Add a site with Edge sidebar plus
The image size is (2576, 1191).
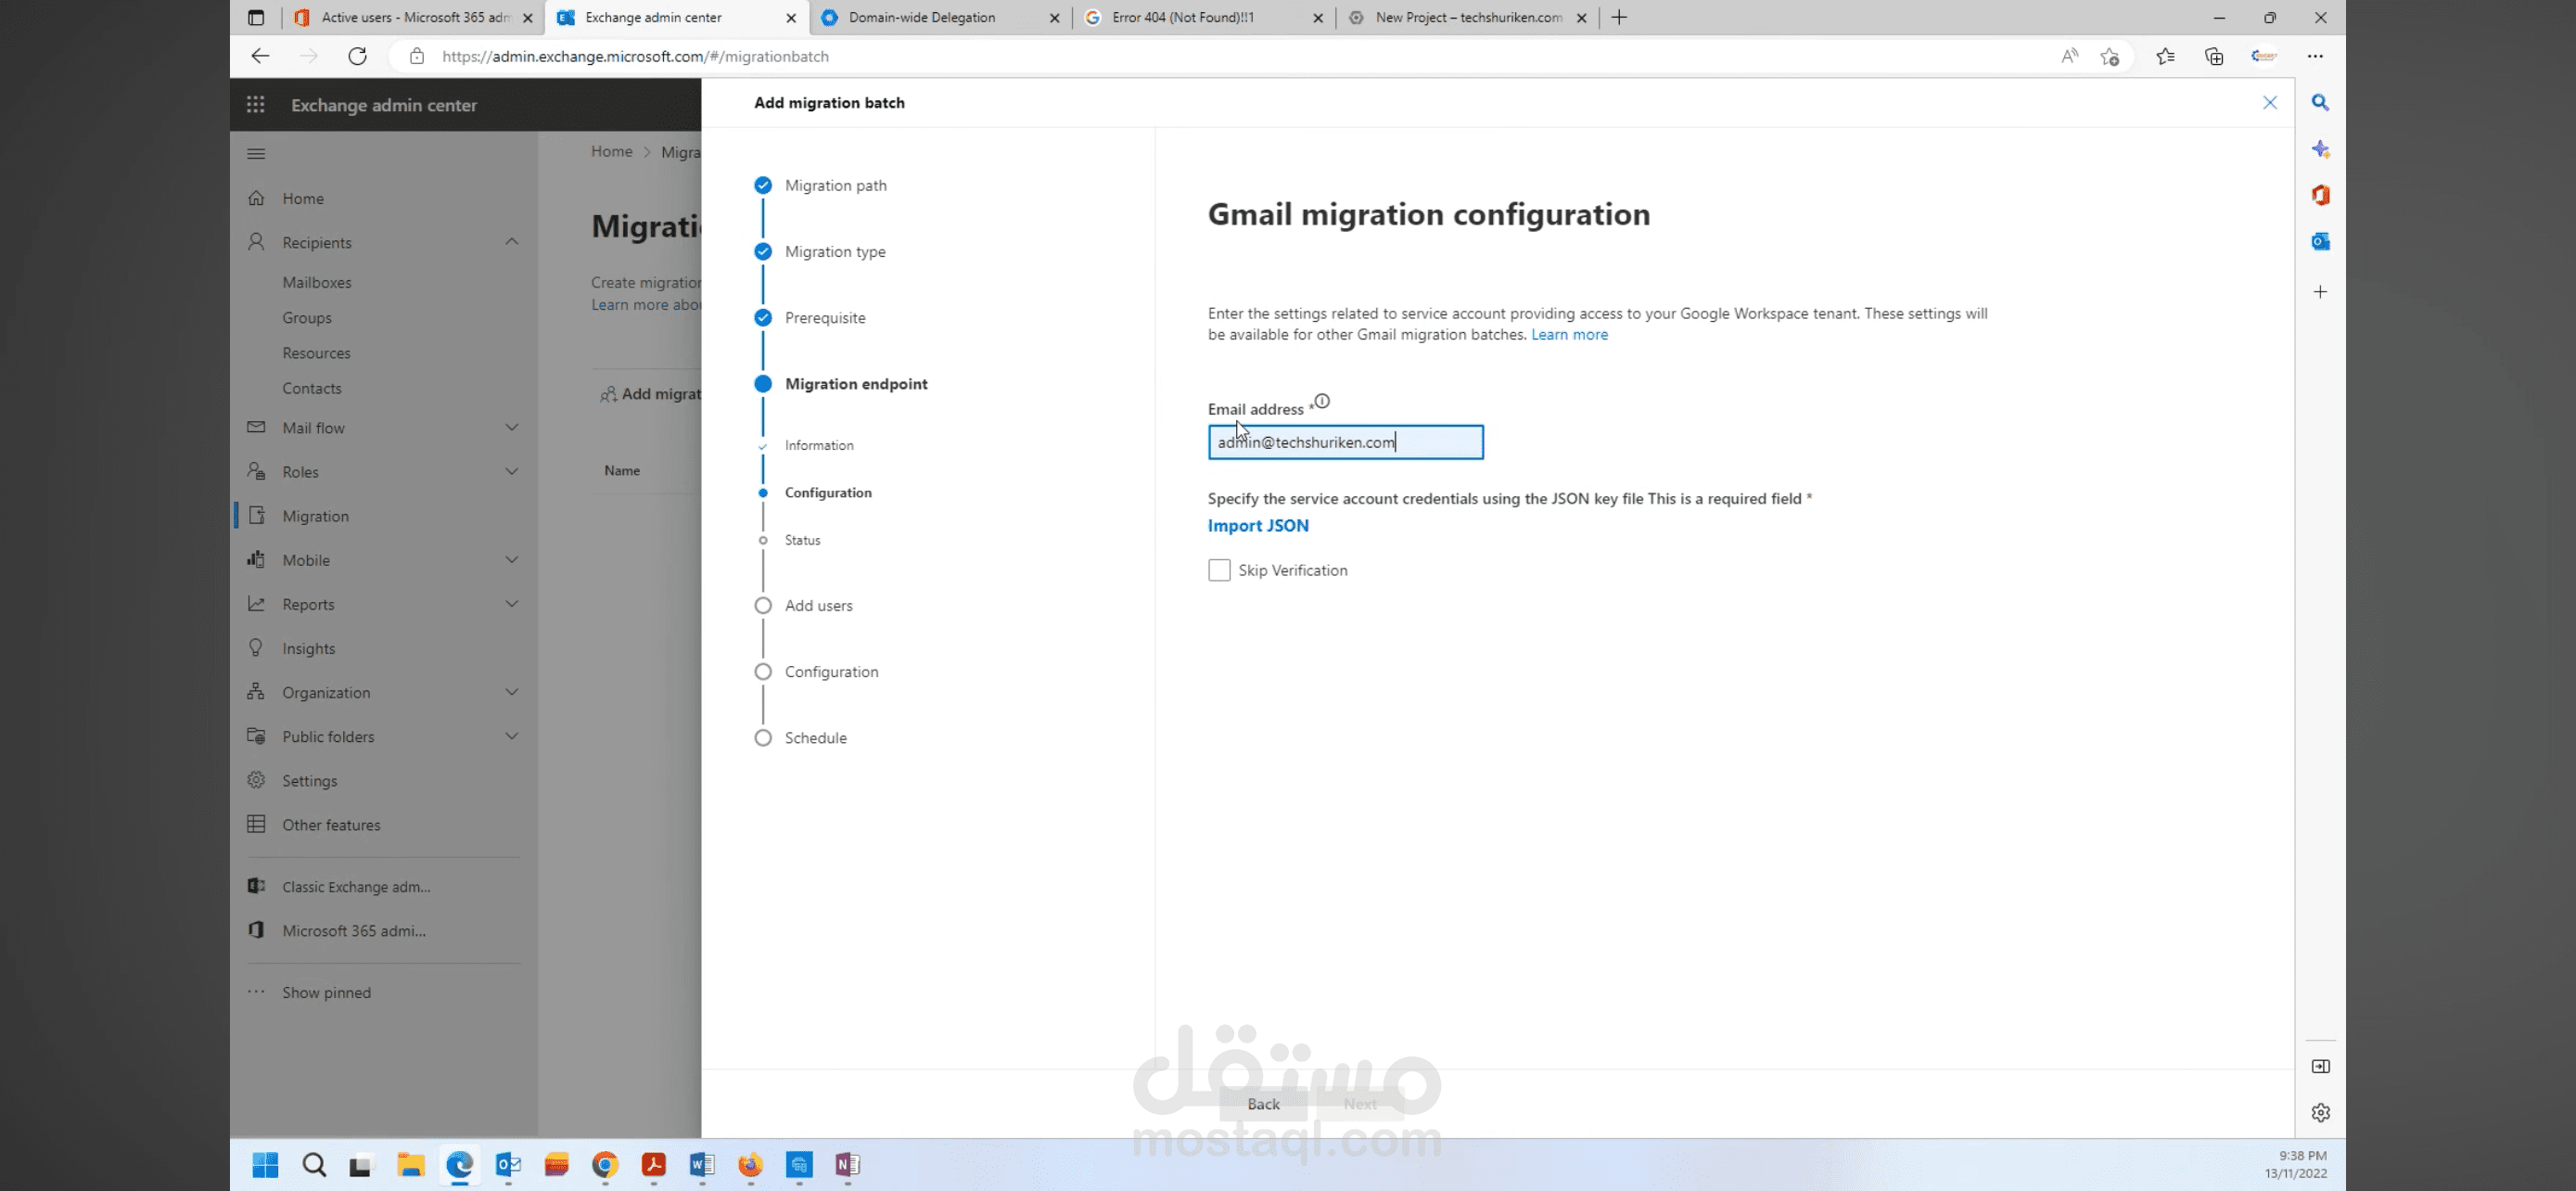(x=2321, y=292)
